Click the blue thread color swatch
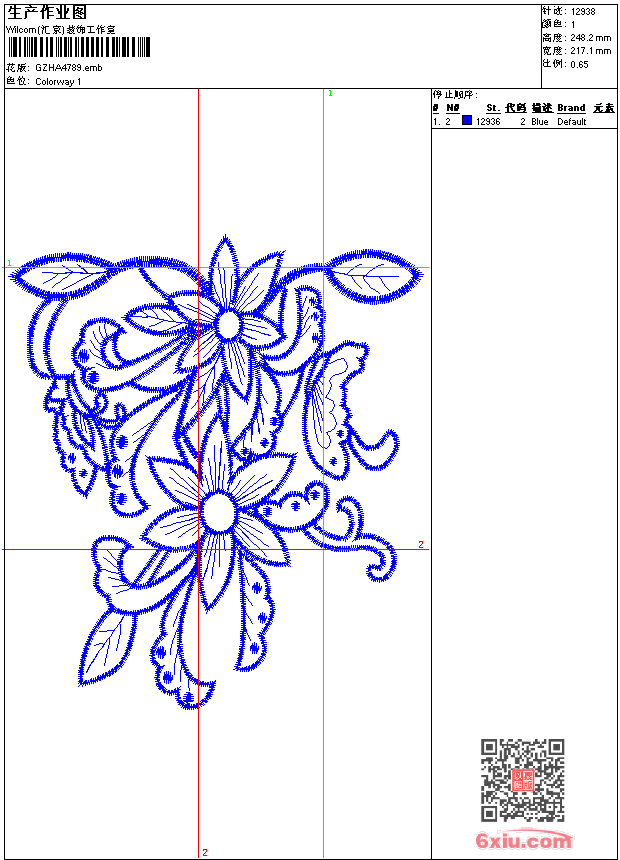The width and height of the screenshot is (620, 860). 467,121
